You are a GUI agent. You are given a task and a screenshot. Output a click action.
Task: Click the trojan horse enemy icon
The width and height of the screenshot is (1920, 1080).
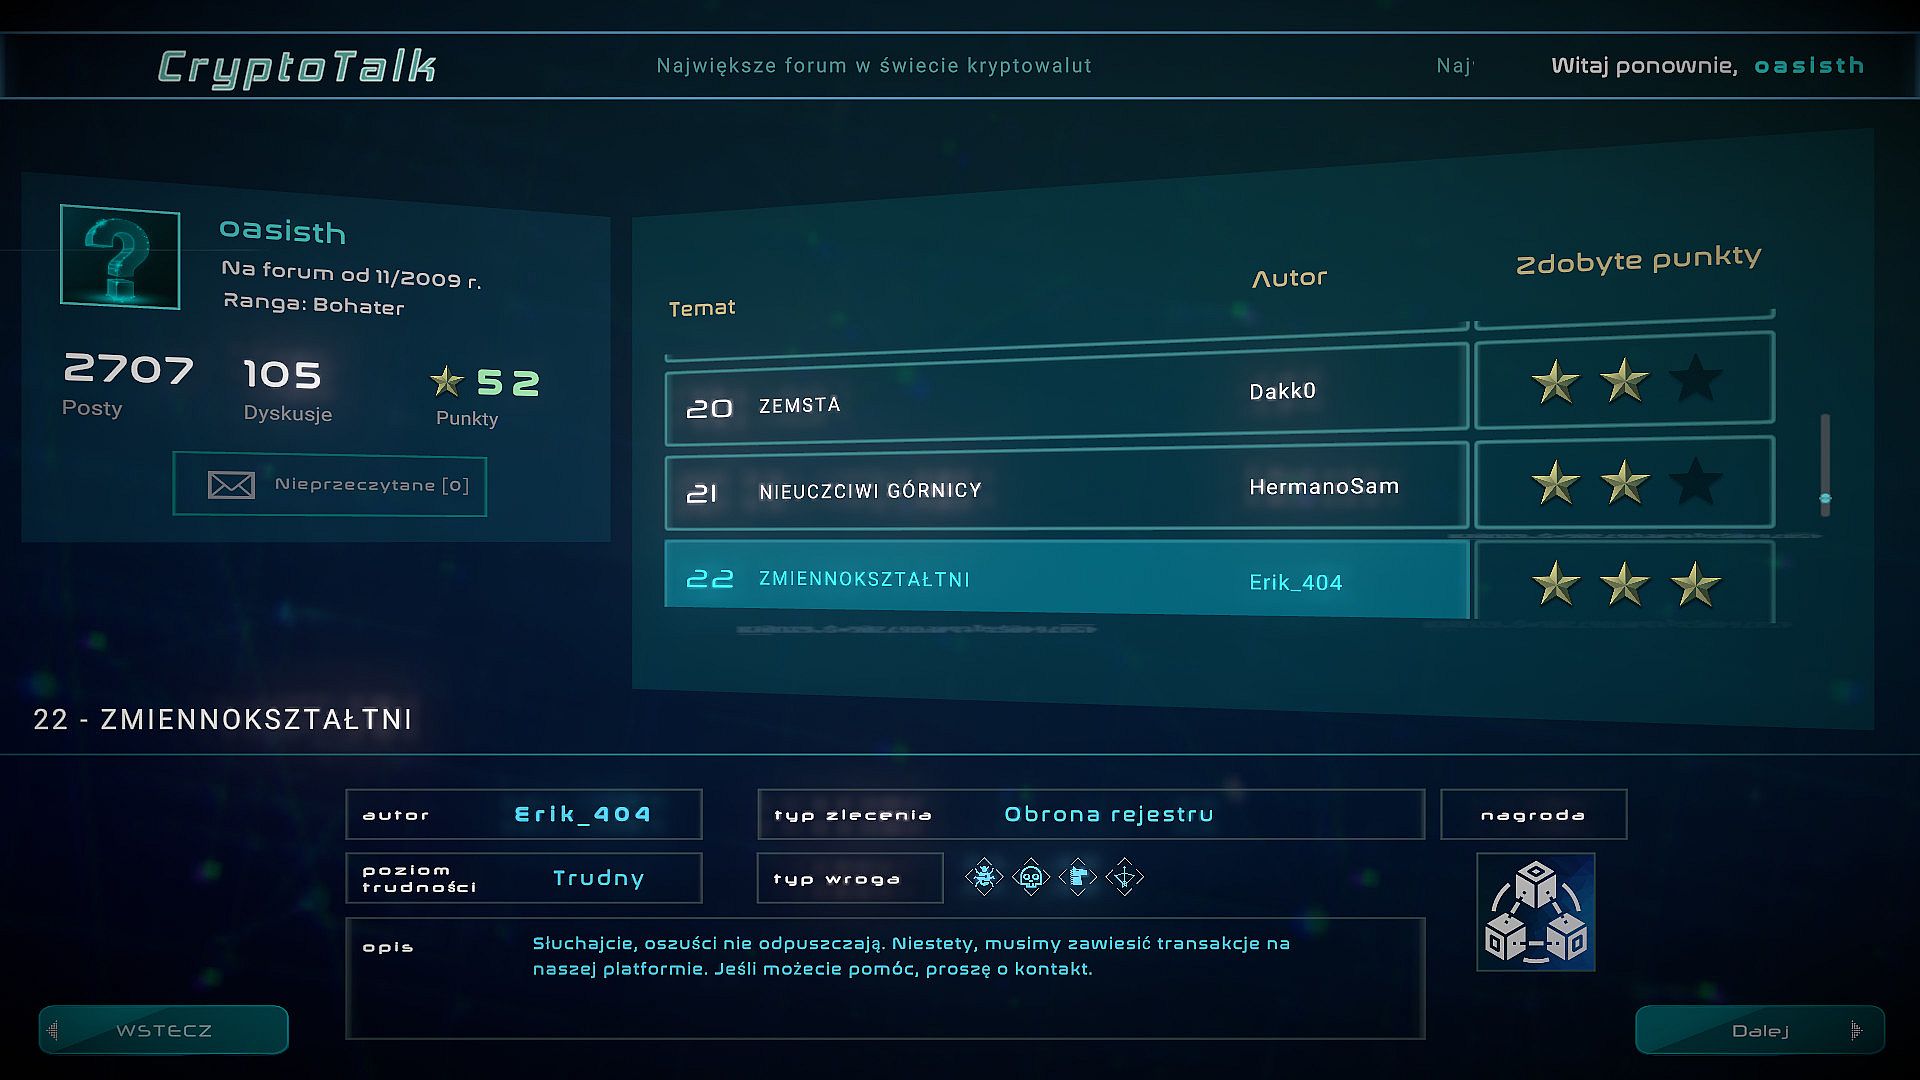[1077, 878]
